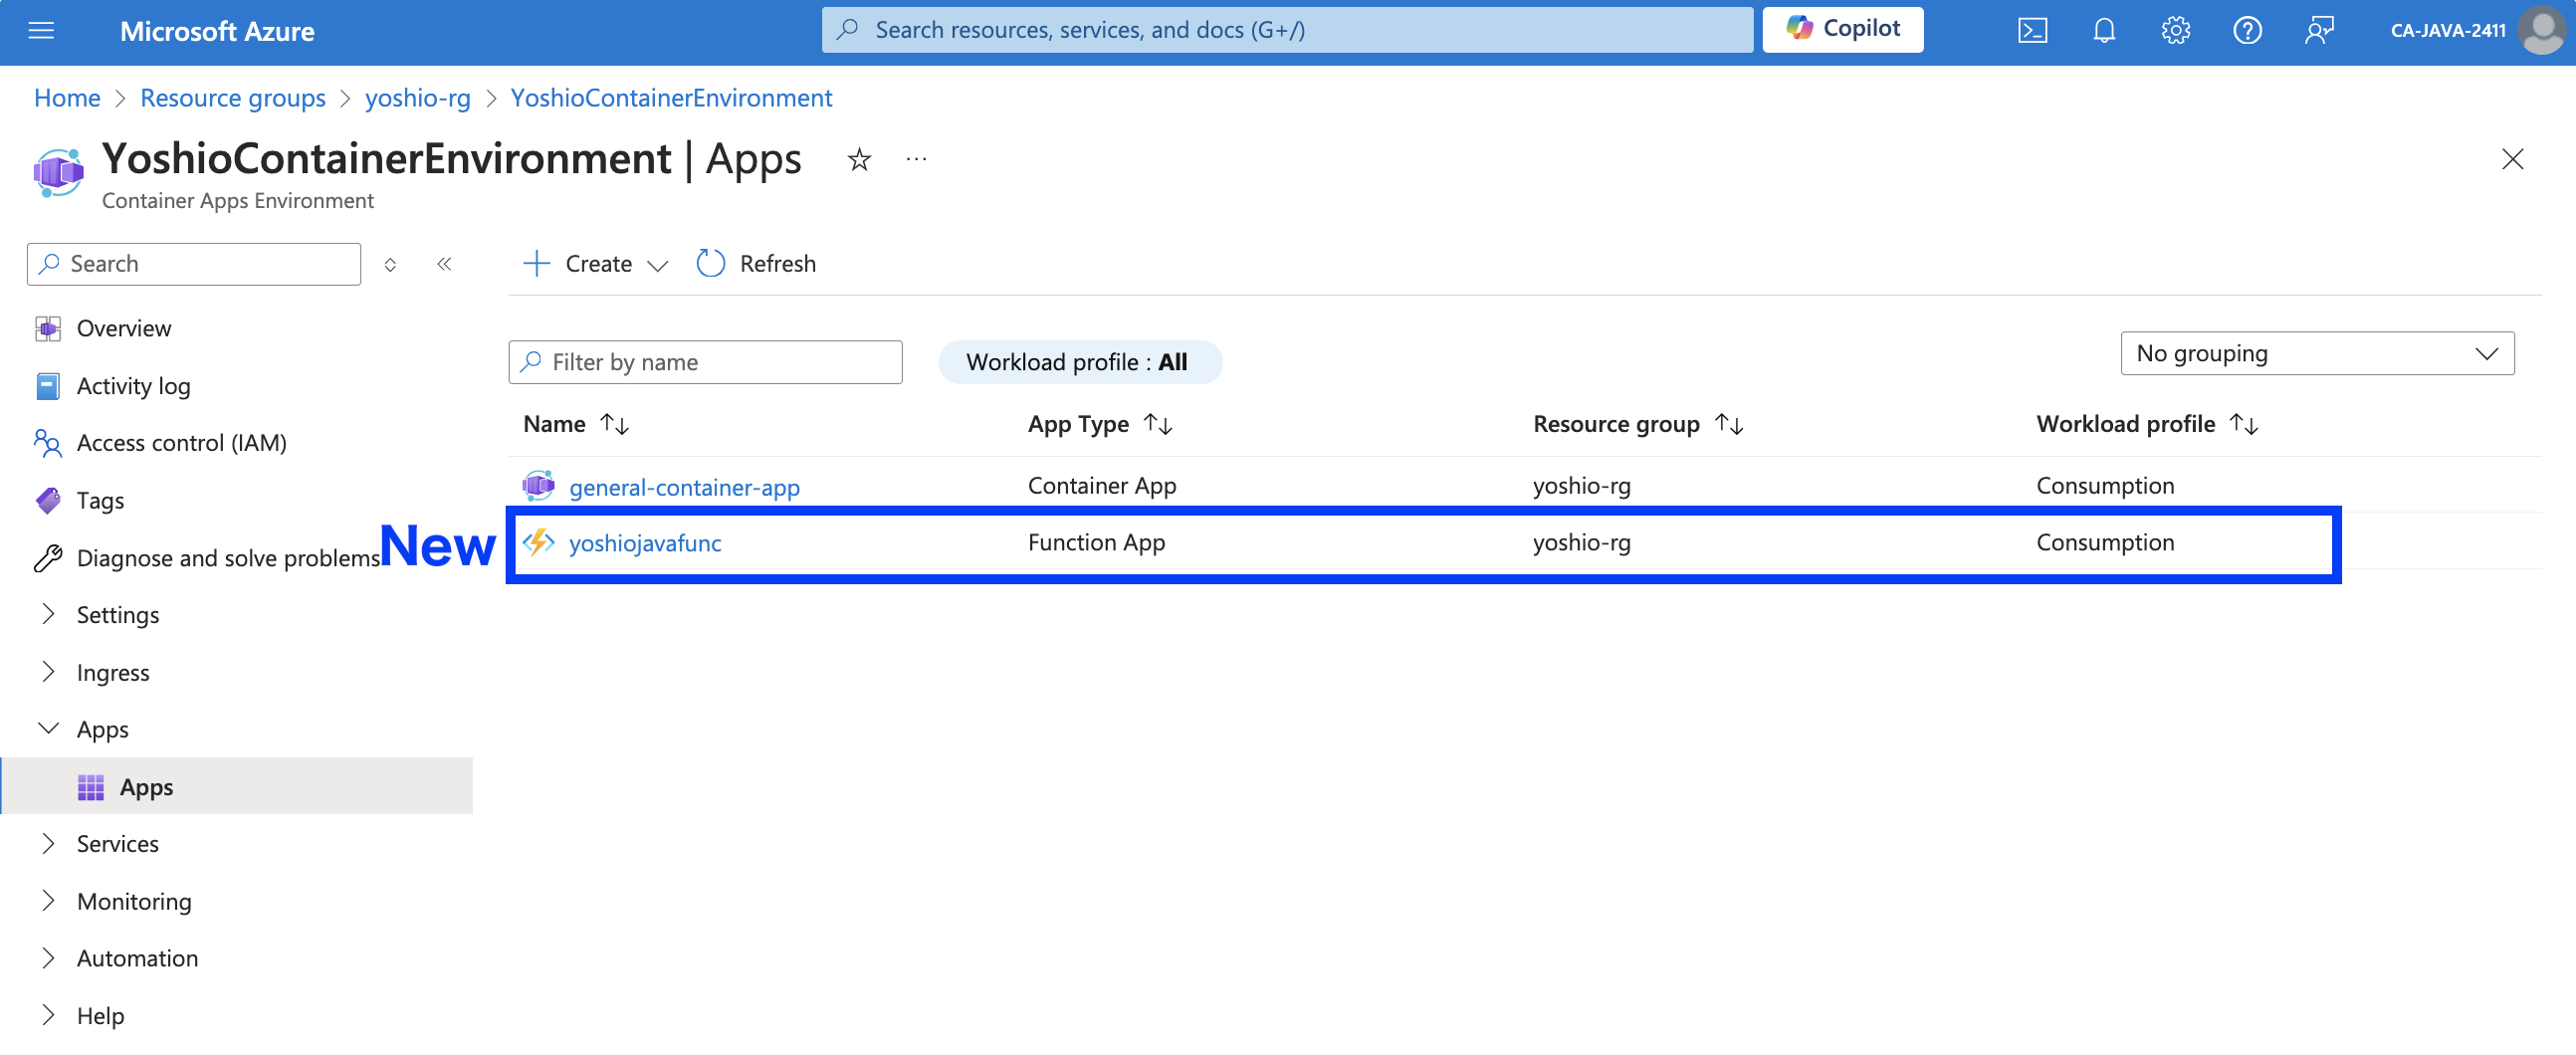Viewport: 2576px width, 1055px height.
Task: Sort by App Type column arrows
Action: tap(1158, 424)
